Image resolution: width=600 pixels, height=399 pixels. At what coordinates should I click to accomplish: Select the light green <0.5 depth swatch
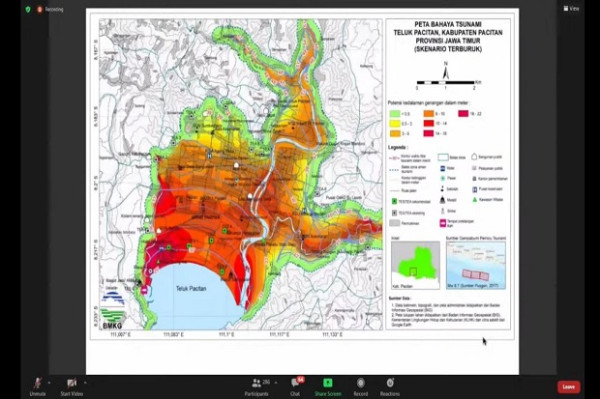click(x=395, y=114)
